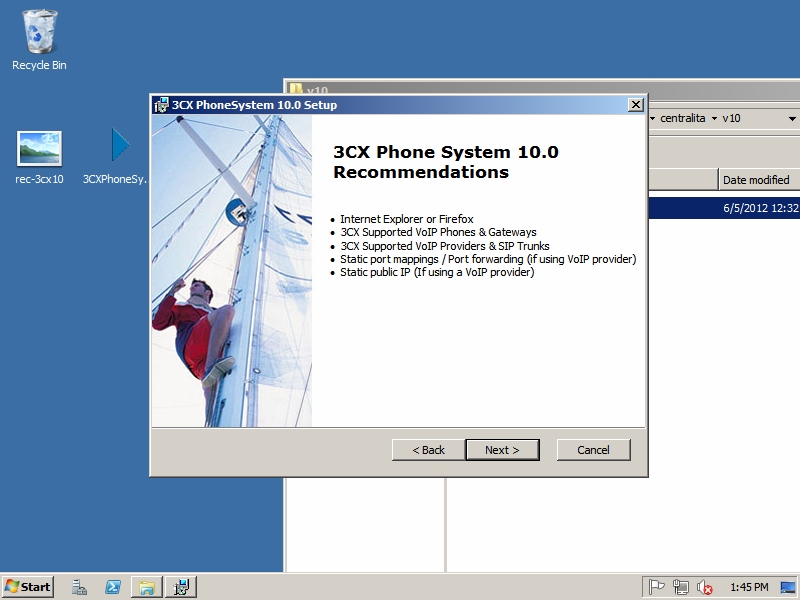
Task: Click the muted speaker volume tray icon
Action: coord(705,587)
